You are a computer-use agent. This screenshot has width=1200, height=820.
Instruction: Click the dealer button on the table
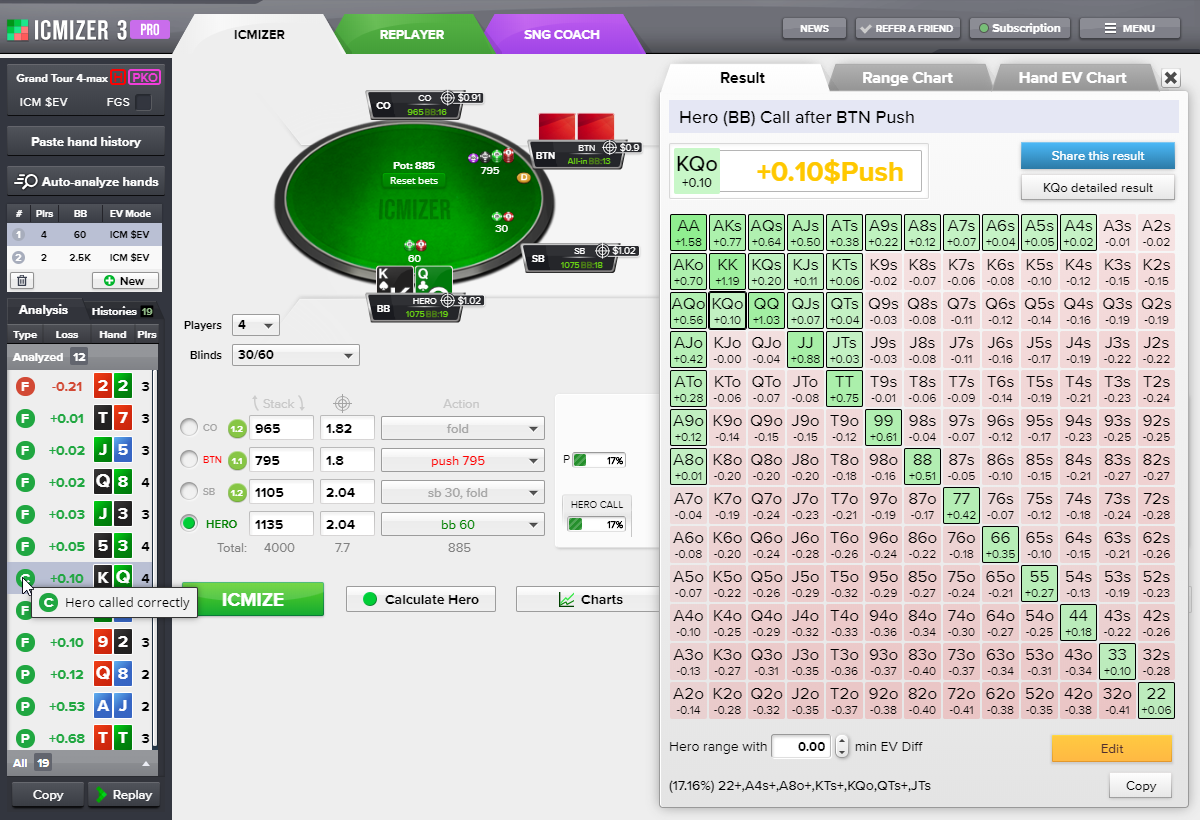[x=523, y=177]
